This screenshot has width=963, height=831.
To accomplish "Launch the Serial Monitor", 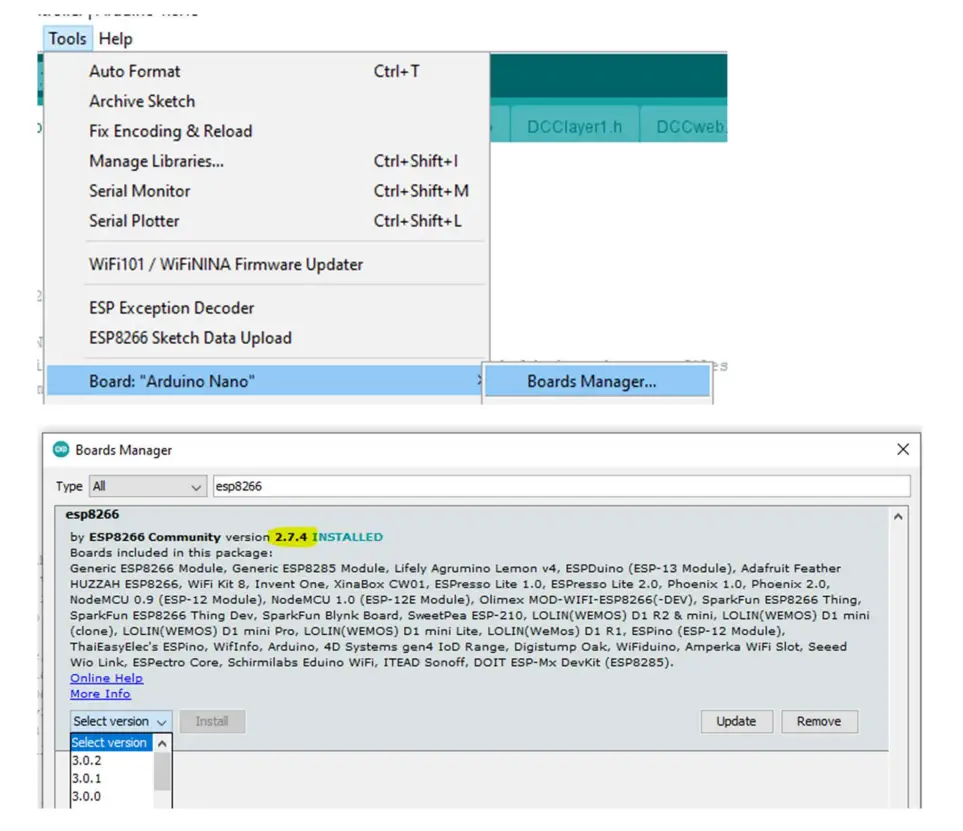I will [x=266, y=191].
